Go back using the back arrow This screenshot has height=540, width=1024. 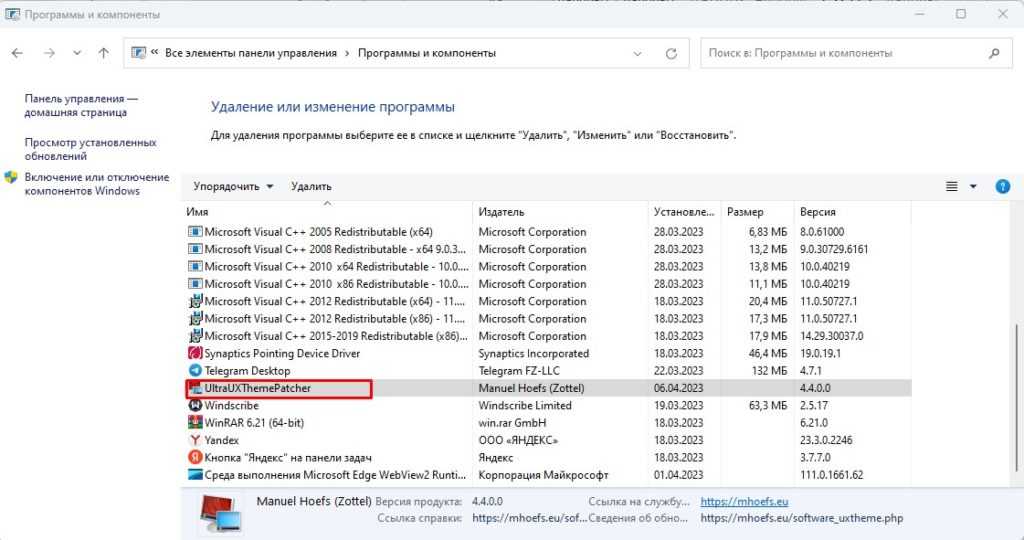click(x=17, y=53)
